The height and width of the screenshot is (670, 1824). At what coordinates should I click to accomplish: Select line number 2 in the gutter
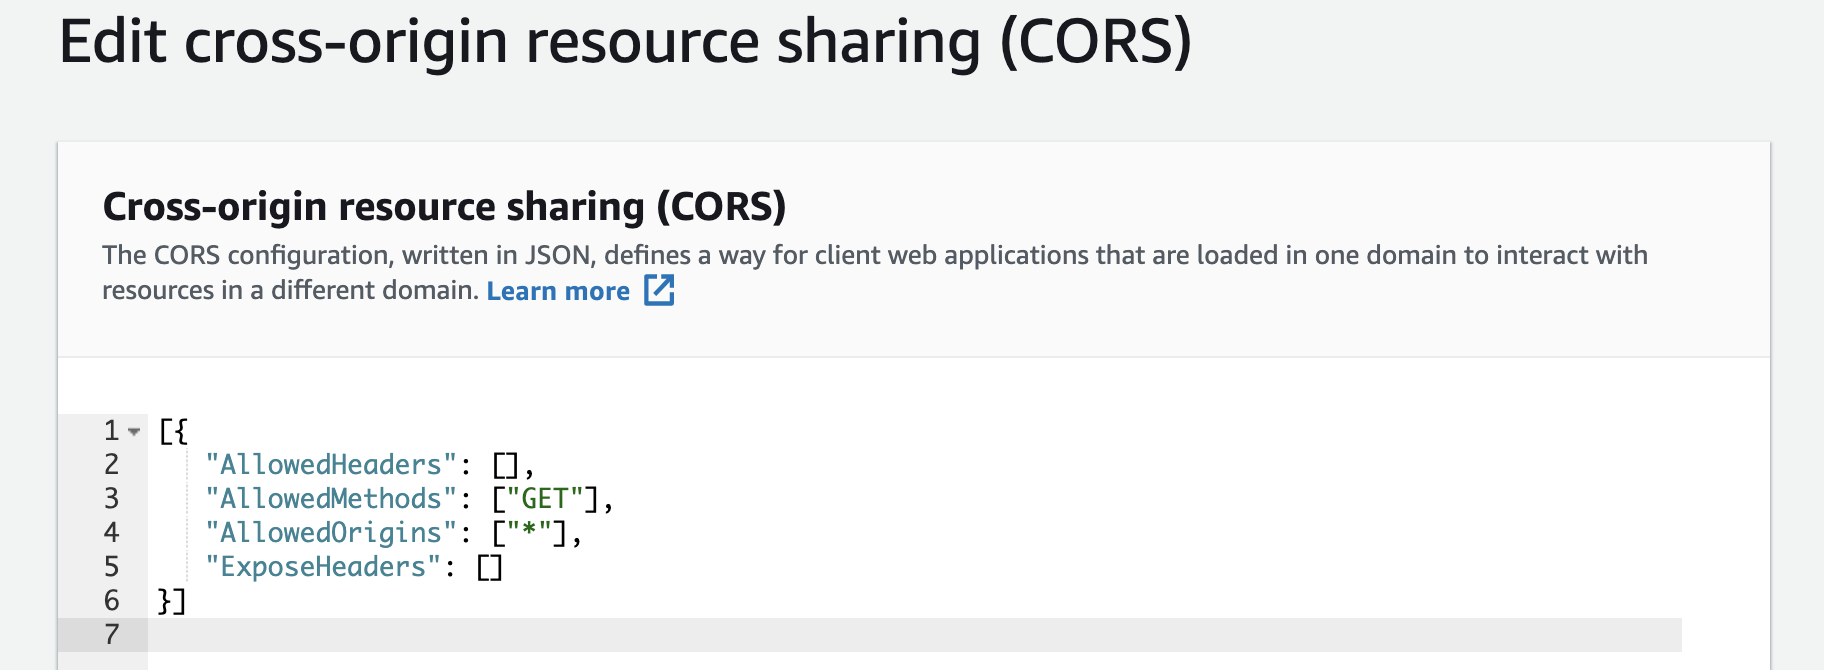coord(111,465)
